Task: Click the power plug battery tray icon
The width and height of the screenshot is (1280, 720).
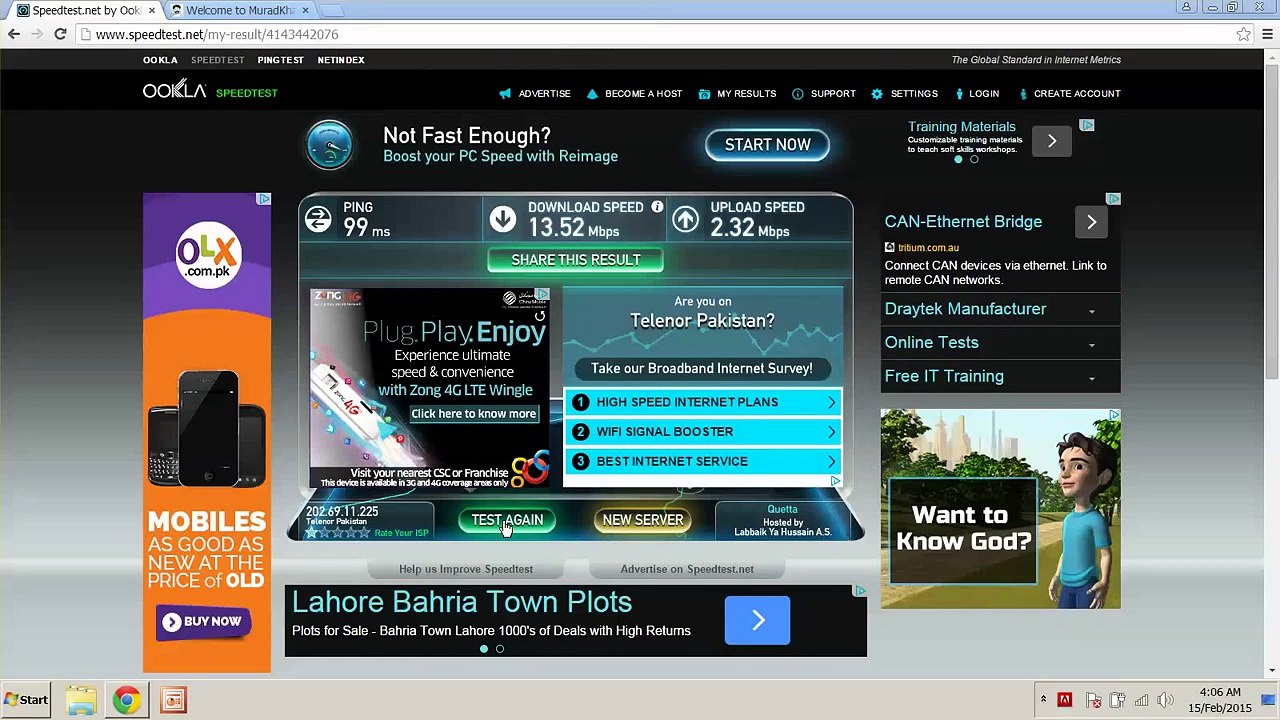Action: [1117, 700]
